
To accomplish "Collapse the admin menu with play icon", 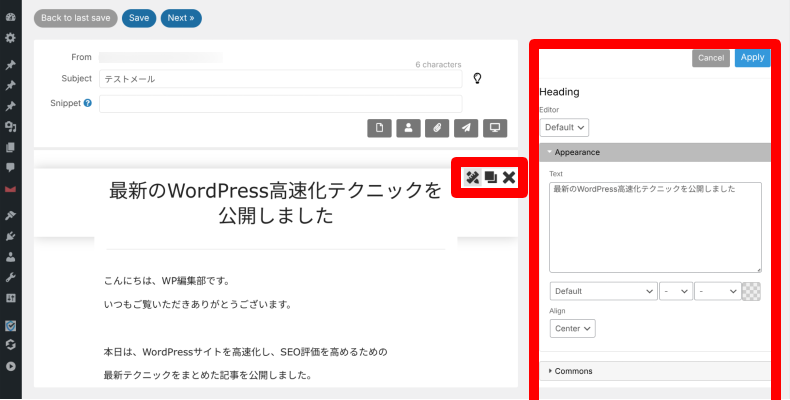I will pyautogui.click(x=11, y=366).
